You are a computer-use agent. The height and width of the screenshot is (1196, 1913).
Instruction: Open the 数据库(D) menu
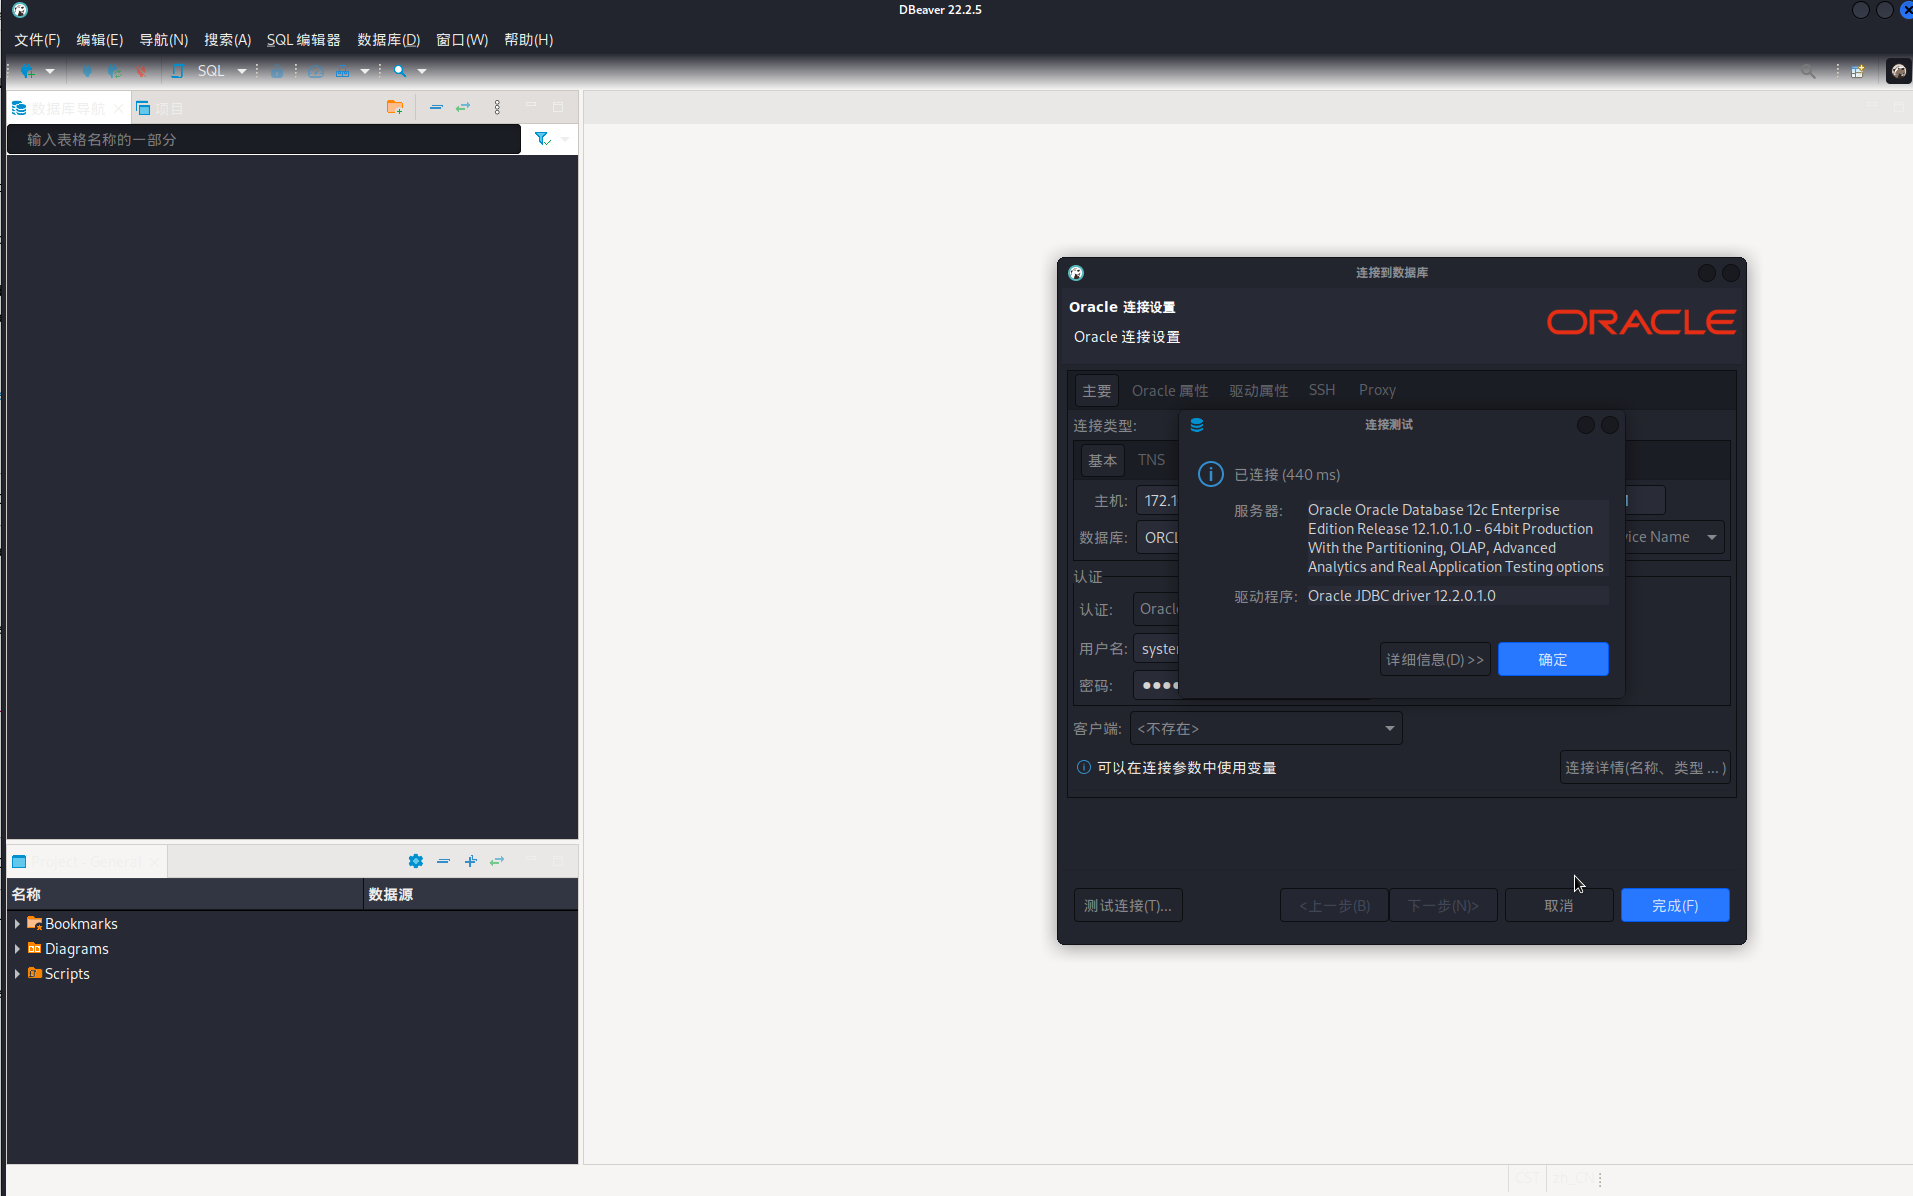coord(388,40)
